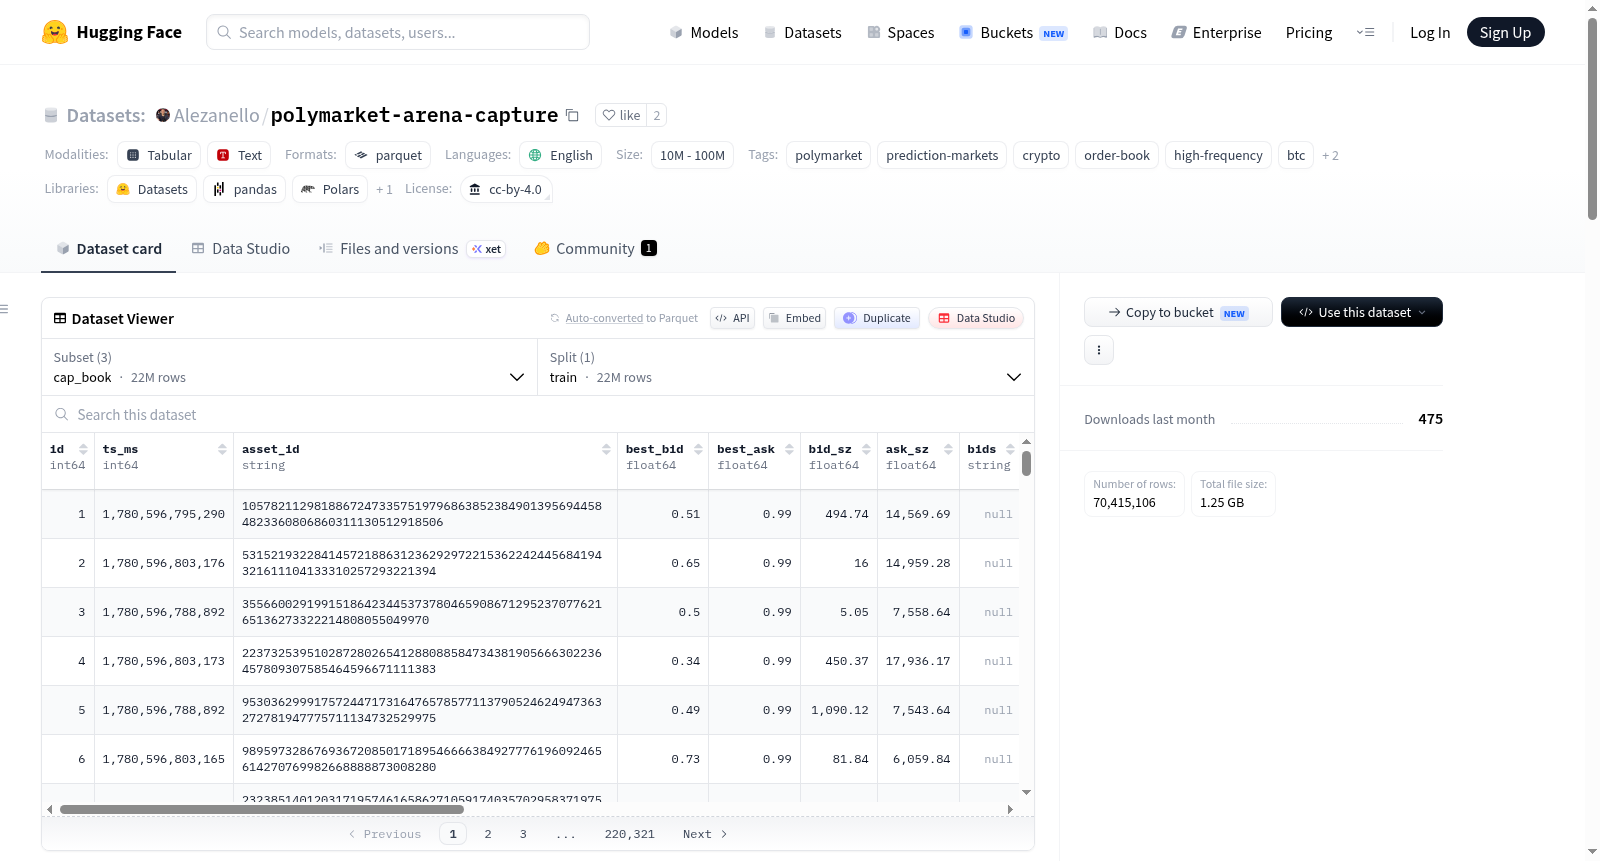Show the +2 more tags
The width and height of the screenshot is (1600, 861).
point(1330,155)
